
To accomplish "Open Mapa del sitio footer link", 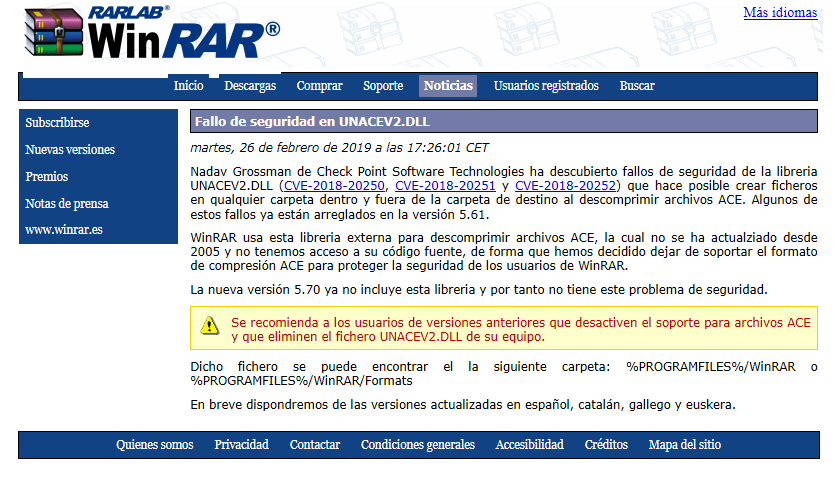I will pyautogui.click(x=685, y=445).
